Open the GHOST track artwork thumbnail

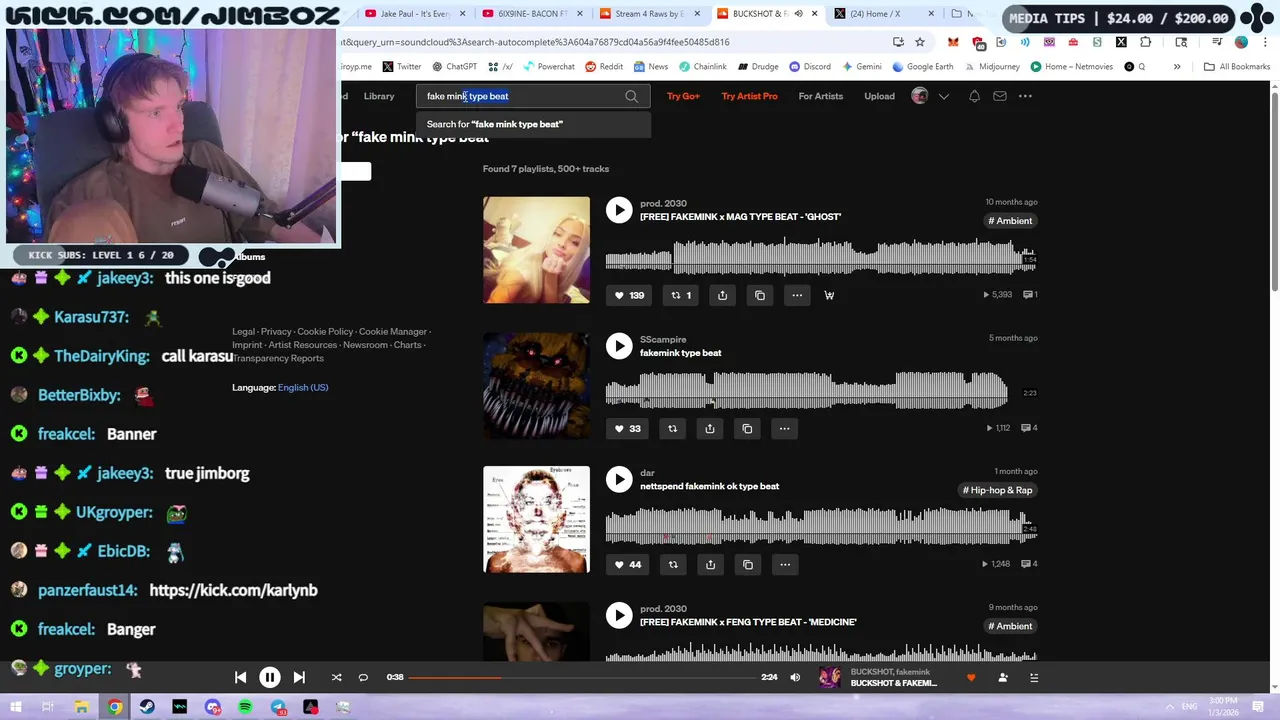pos(536,250)
